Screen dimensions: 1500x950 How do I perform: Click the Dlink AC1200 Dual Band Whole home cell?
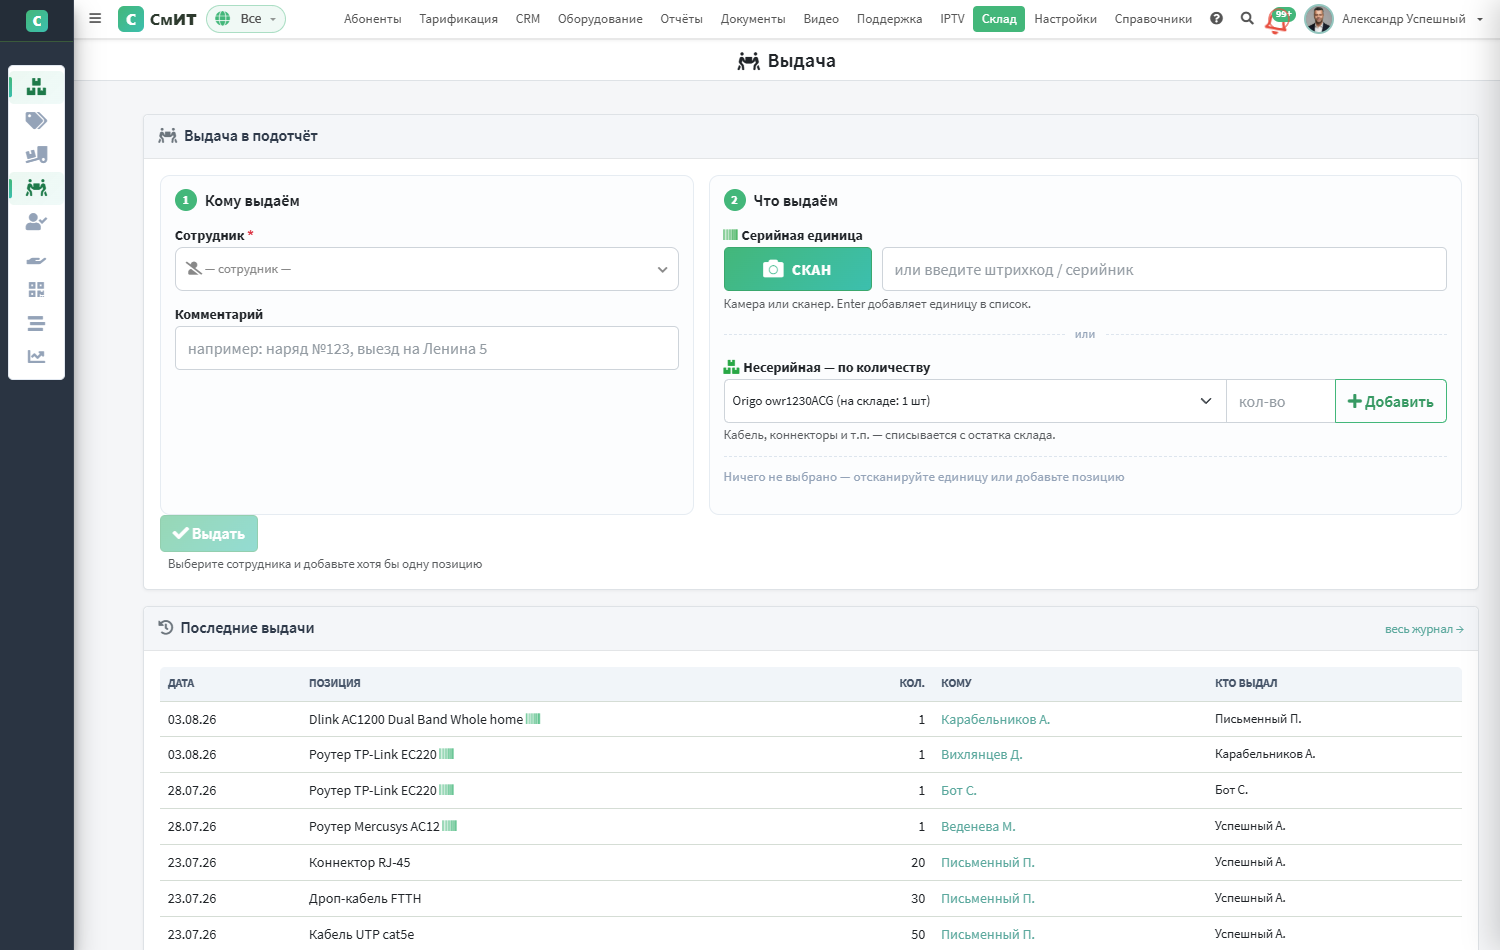click(x=416, y=719)
